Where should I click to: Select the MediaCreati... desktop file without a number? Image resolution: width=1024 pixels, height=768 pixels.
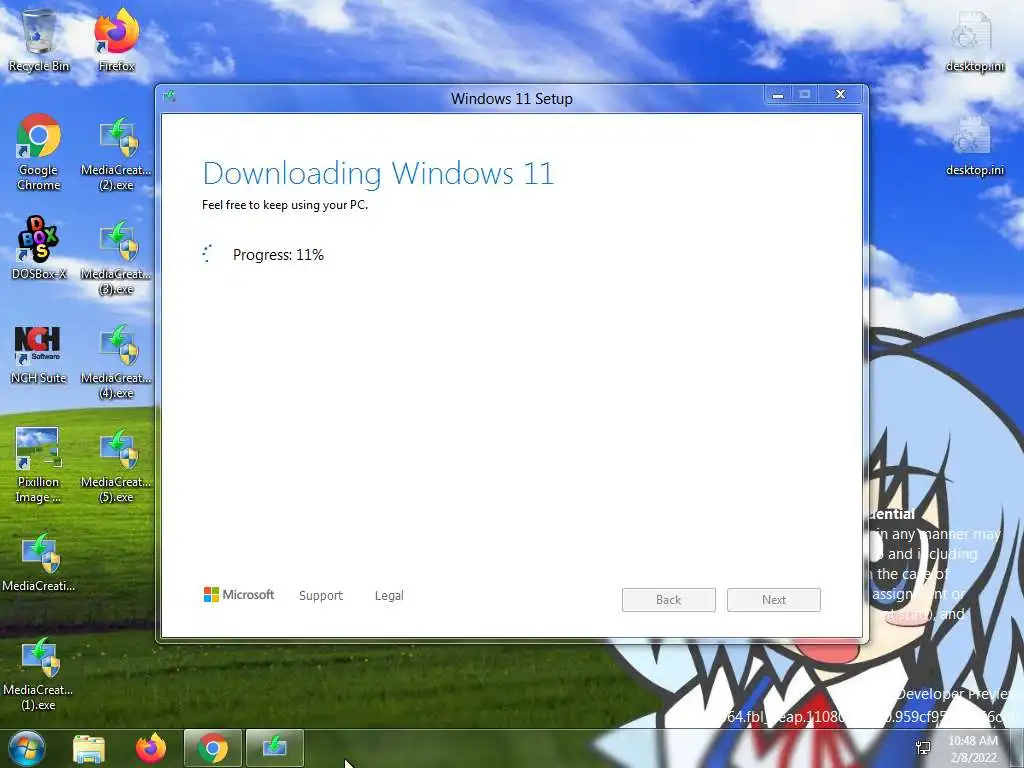tap(39, 562)
